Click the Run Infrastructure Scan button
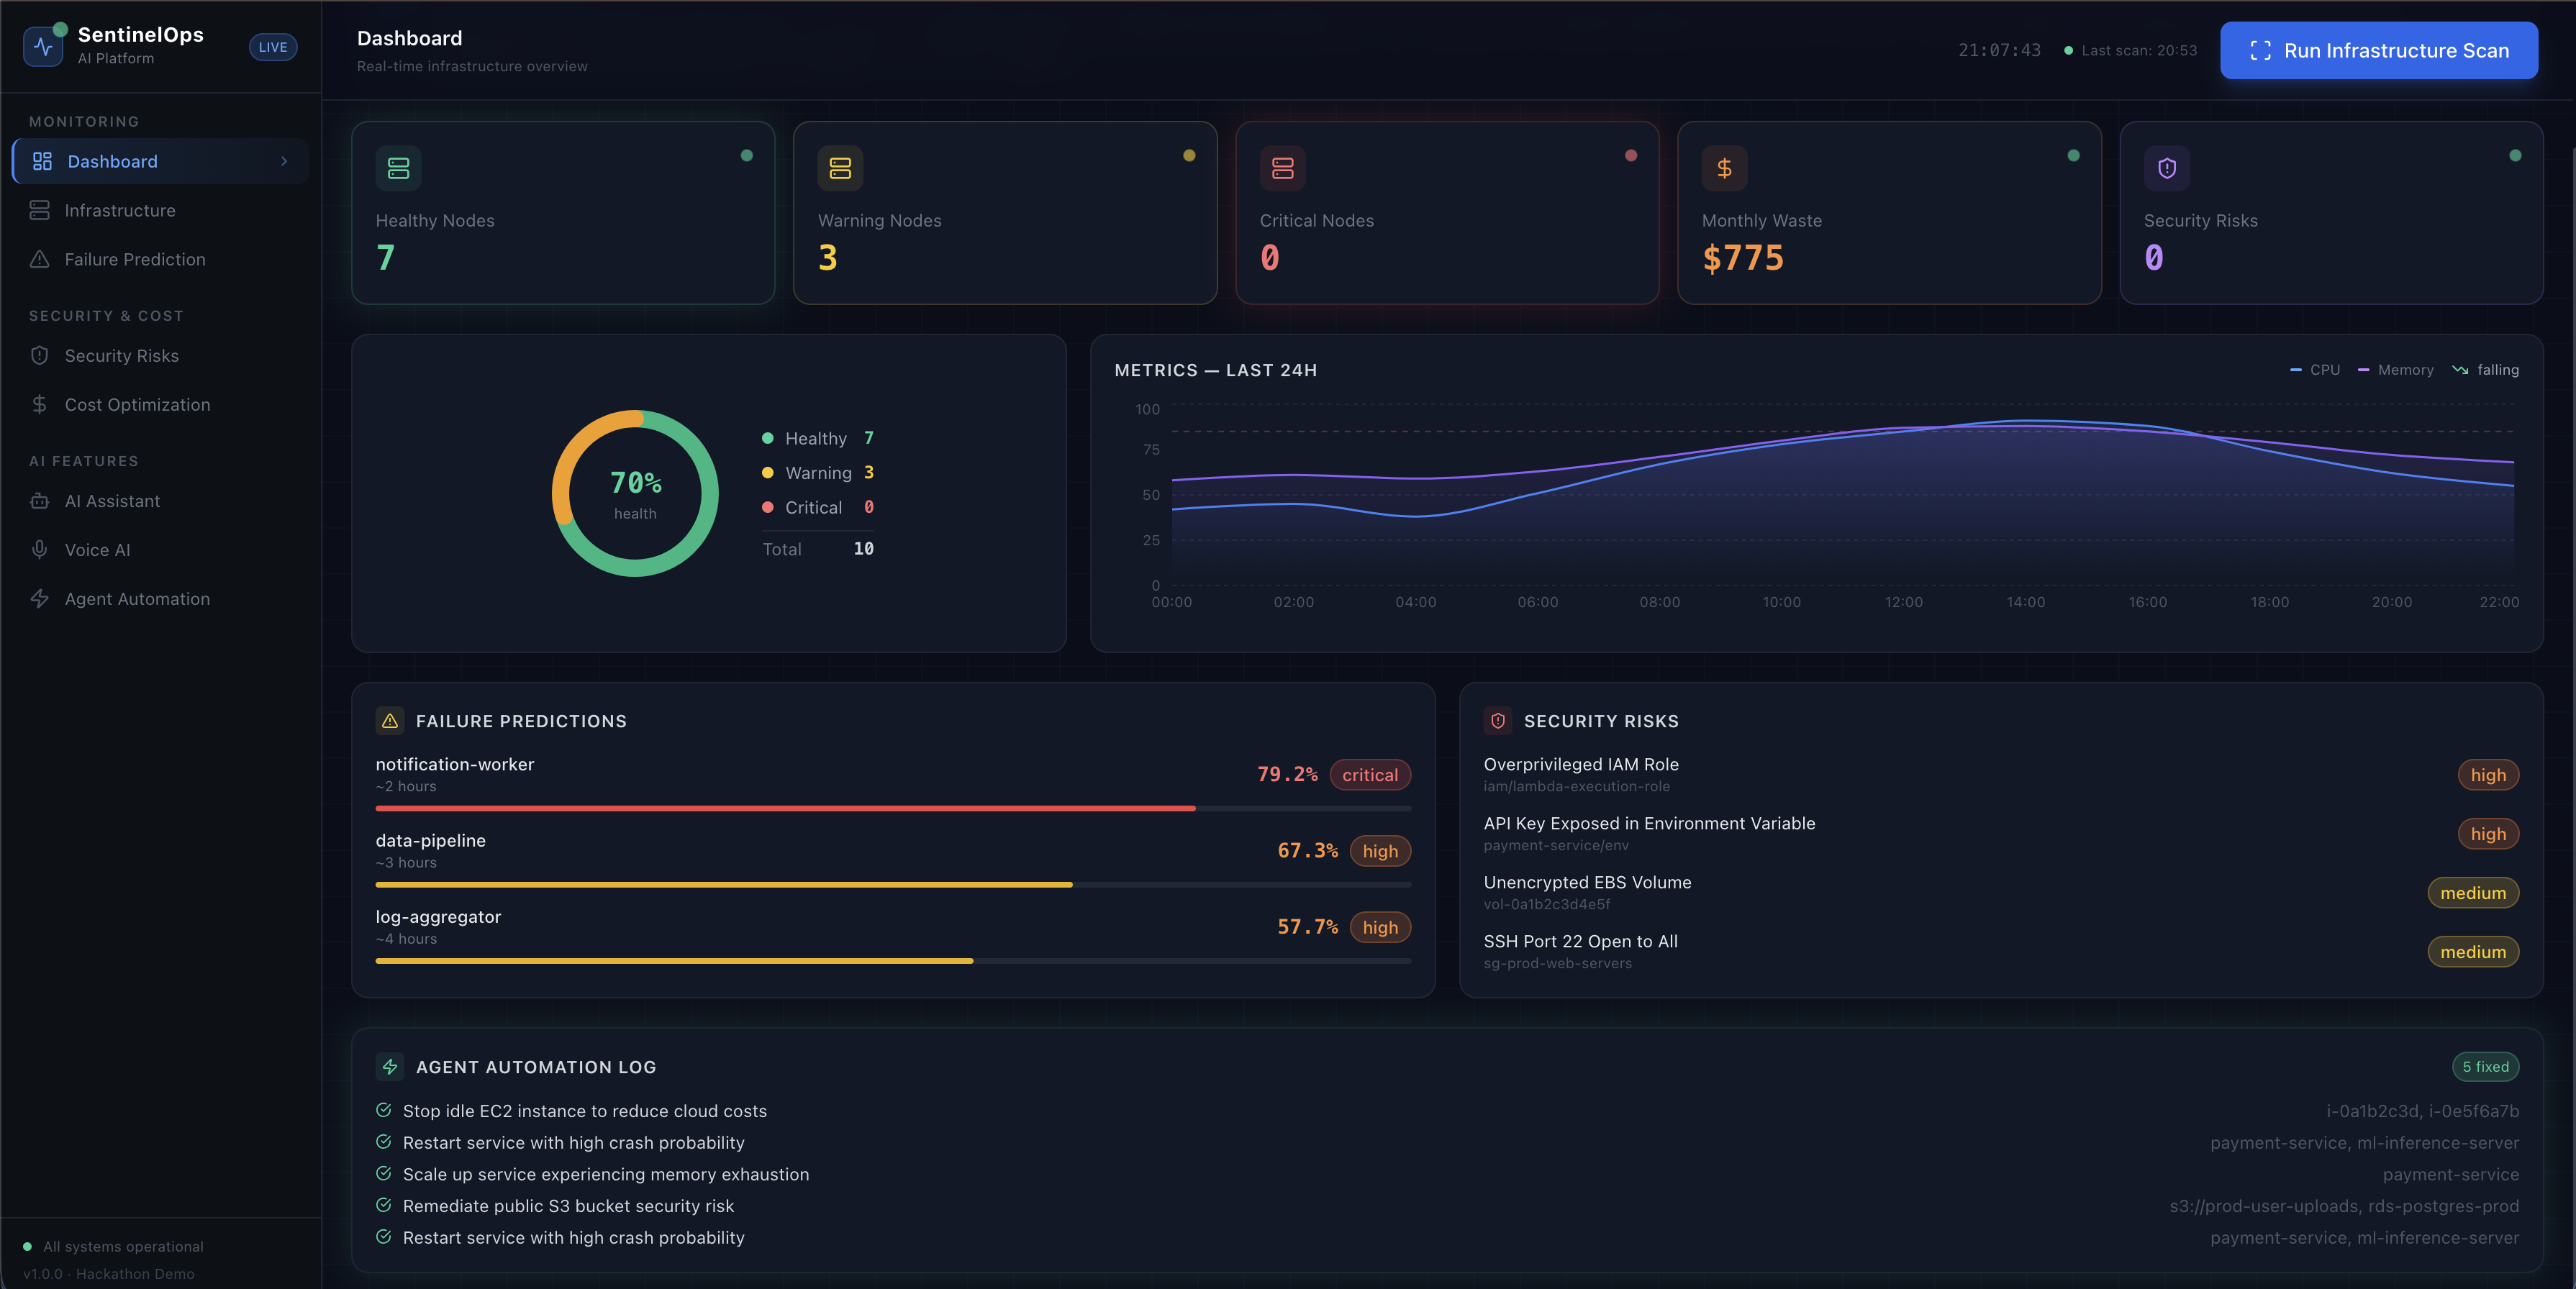2576x1289 pixels. coord(2378,50)
